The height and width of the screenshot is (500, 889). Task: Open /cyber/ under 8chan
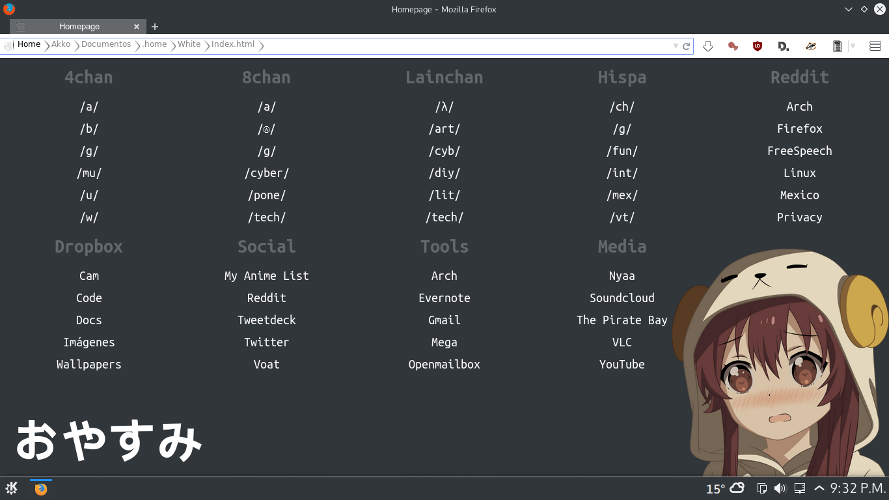[266, 173]
